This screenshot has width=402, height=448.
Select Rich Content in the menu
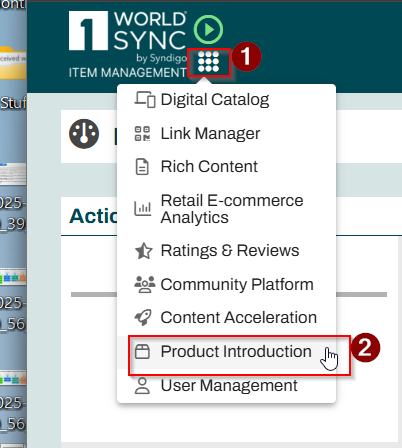pos(226,166)
